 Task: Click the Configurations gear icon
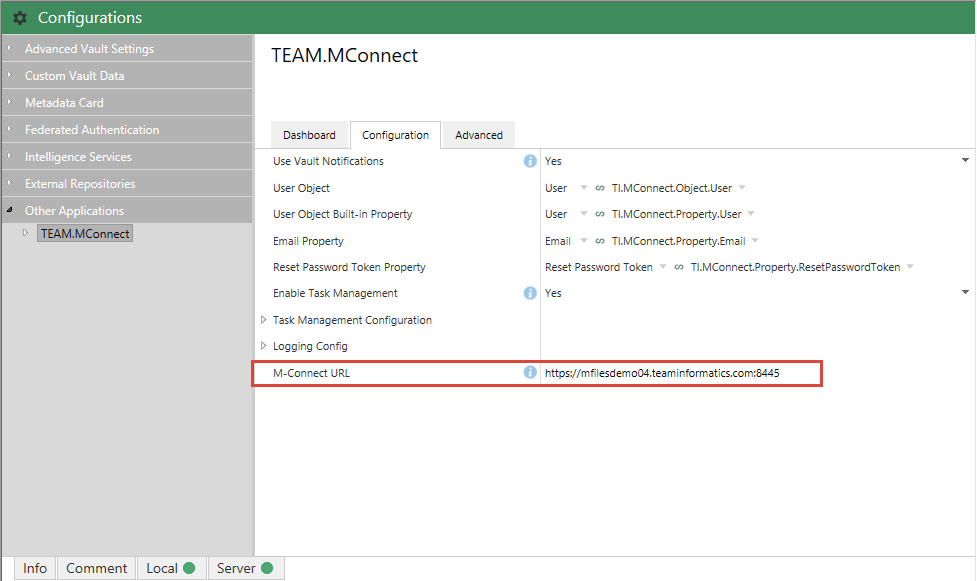pos(20,18)
